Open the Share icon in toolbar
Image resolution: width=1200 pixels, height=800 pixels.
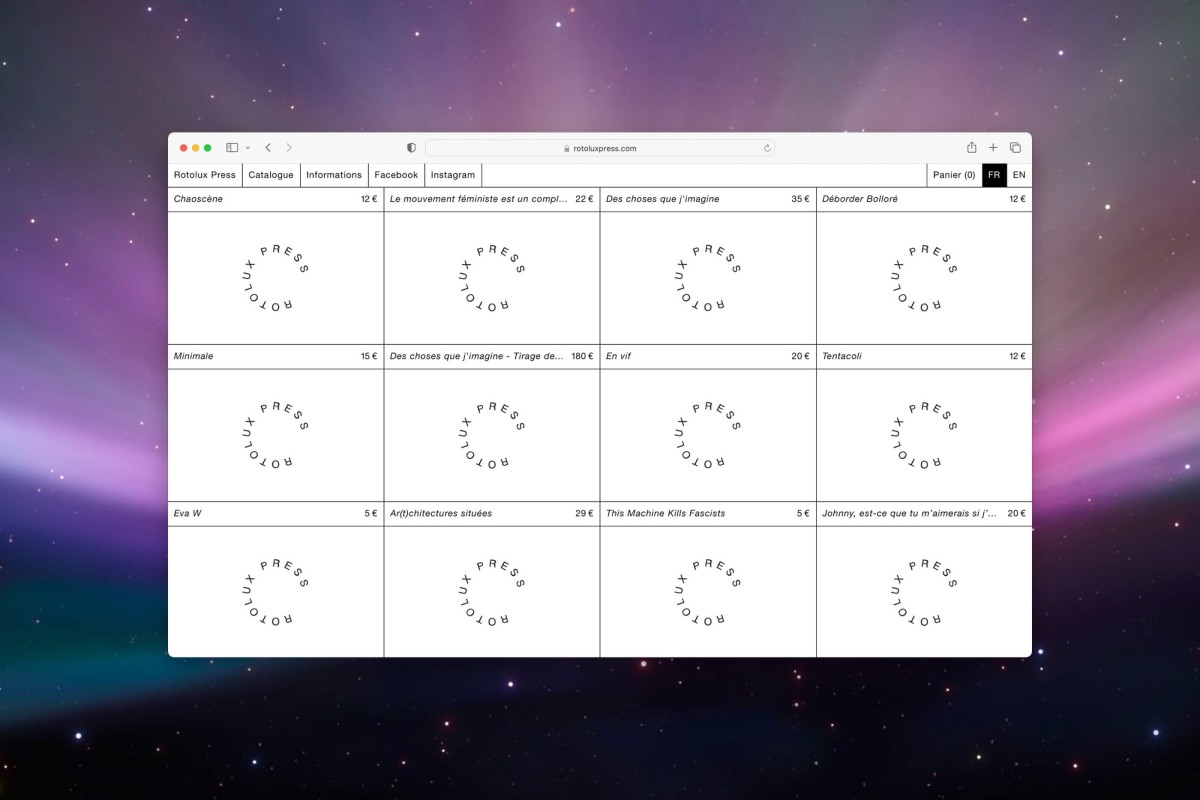point(971,148)
